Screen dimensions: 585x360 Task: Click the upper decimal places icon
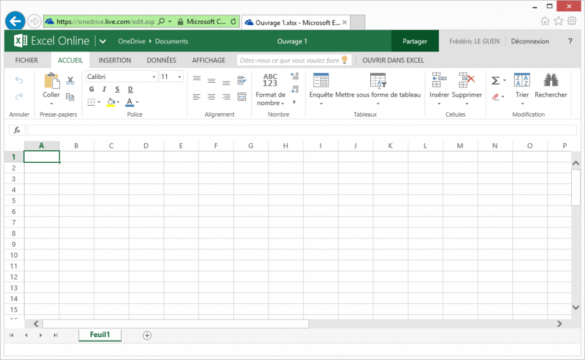pos(295,76)
